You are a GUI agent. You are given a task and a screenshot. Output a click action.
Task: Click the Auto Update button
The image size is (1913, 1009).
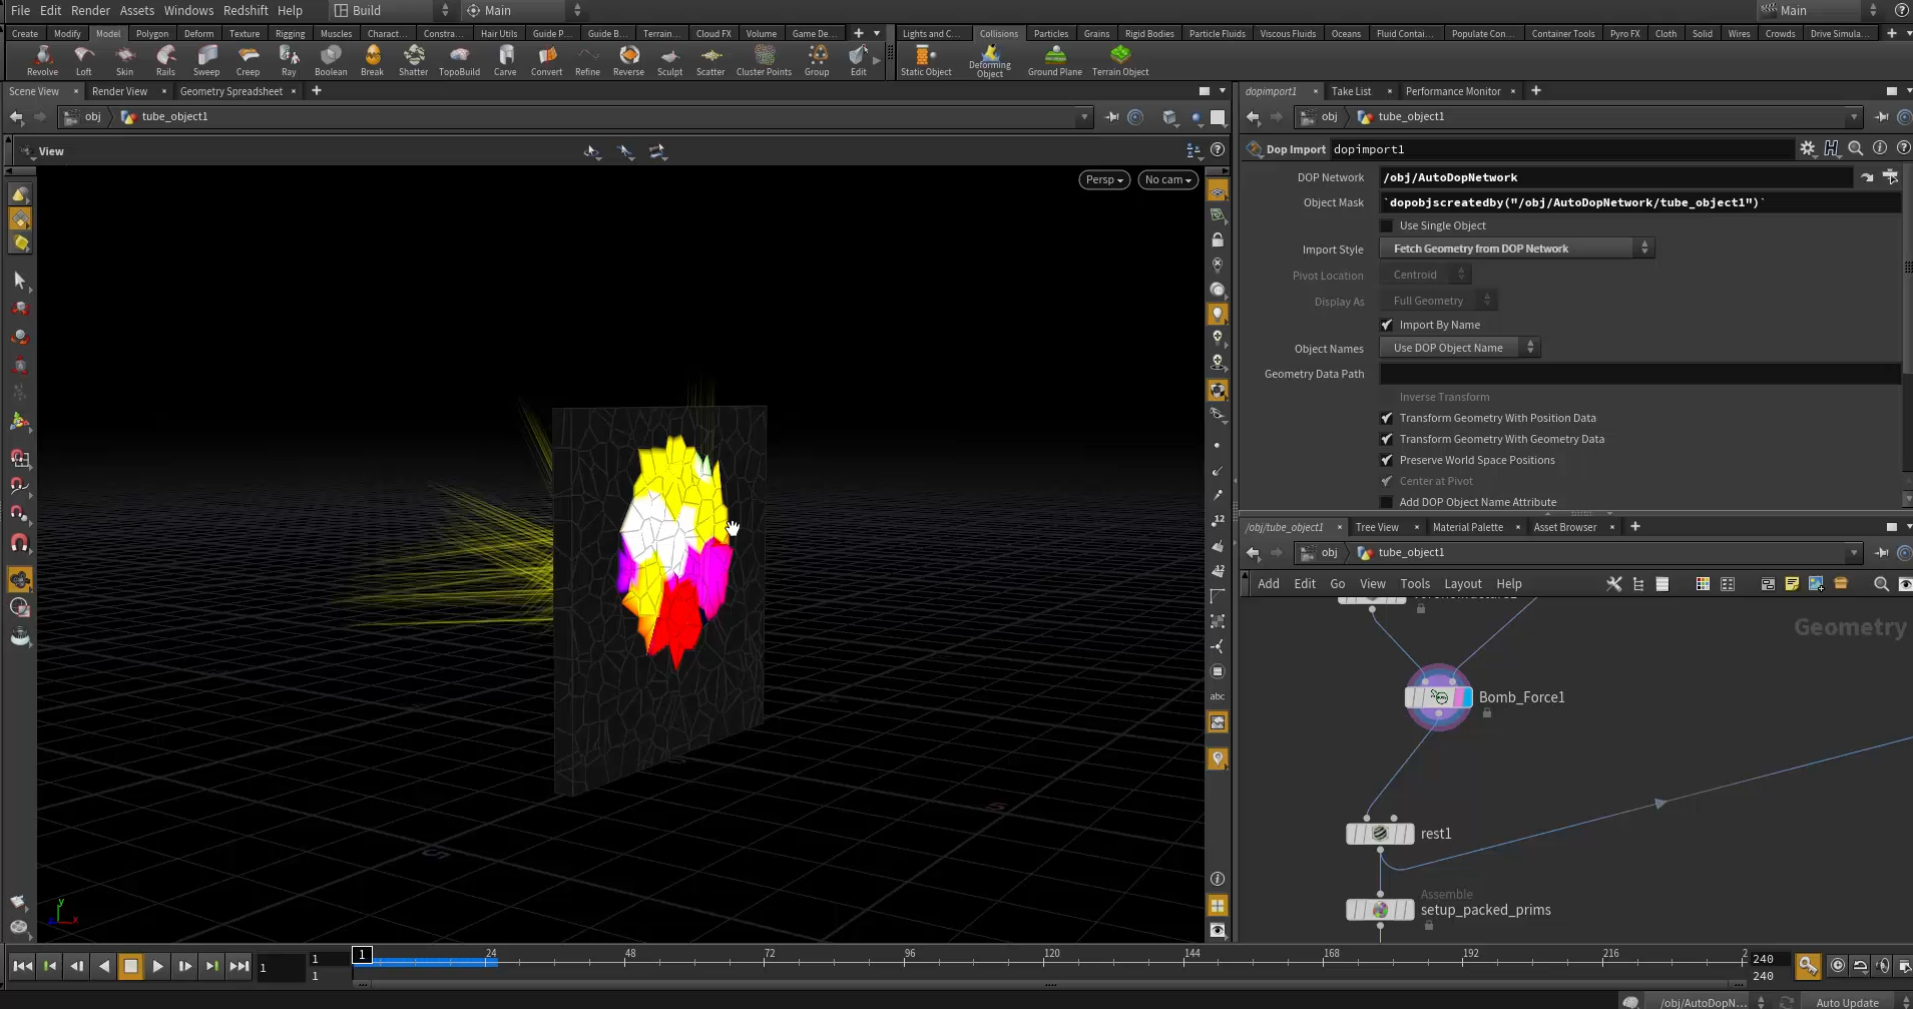pyautogui.click(x=1846, y=1002)
